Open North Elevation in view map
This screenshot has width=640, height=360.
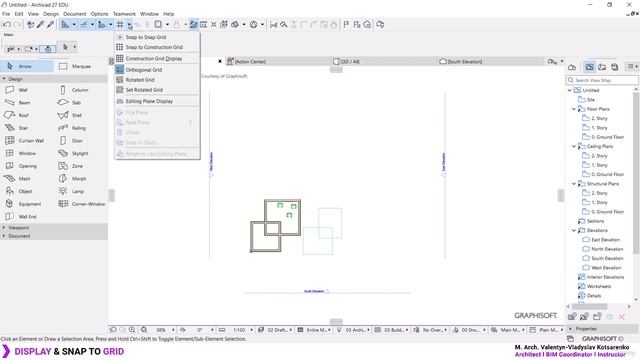607,249
